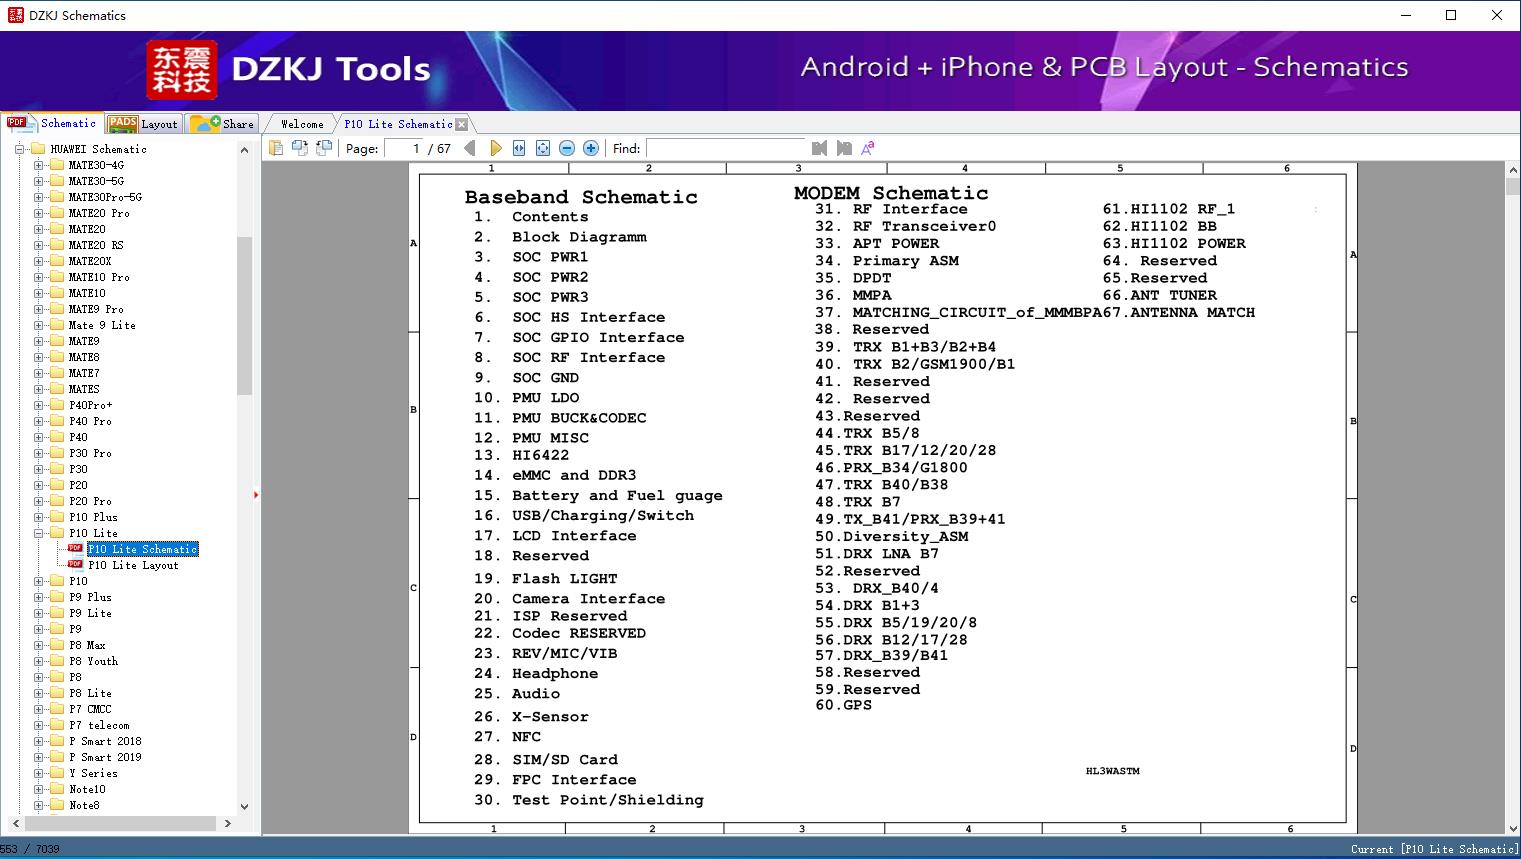Click the DZKJ Schematics title bar app icon
1521x859 pixels.
pos(15,15)
